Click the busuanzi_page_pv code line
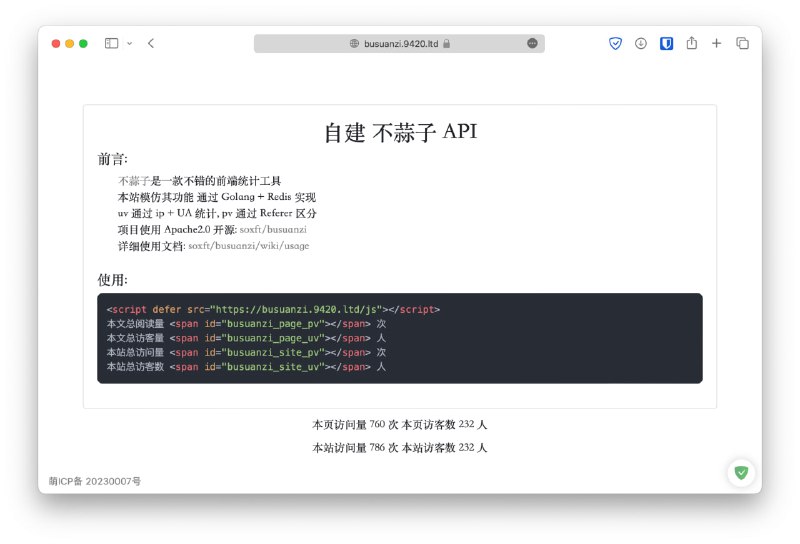Screen dimensions: 800x544 coord(246,324)
